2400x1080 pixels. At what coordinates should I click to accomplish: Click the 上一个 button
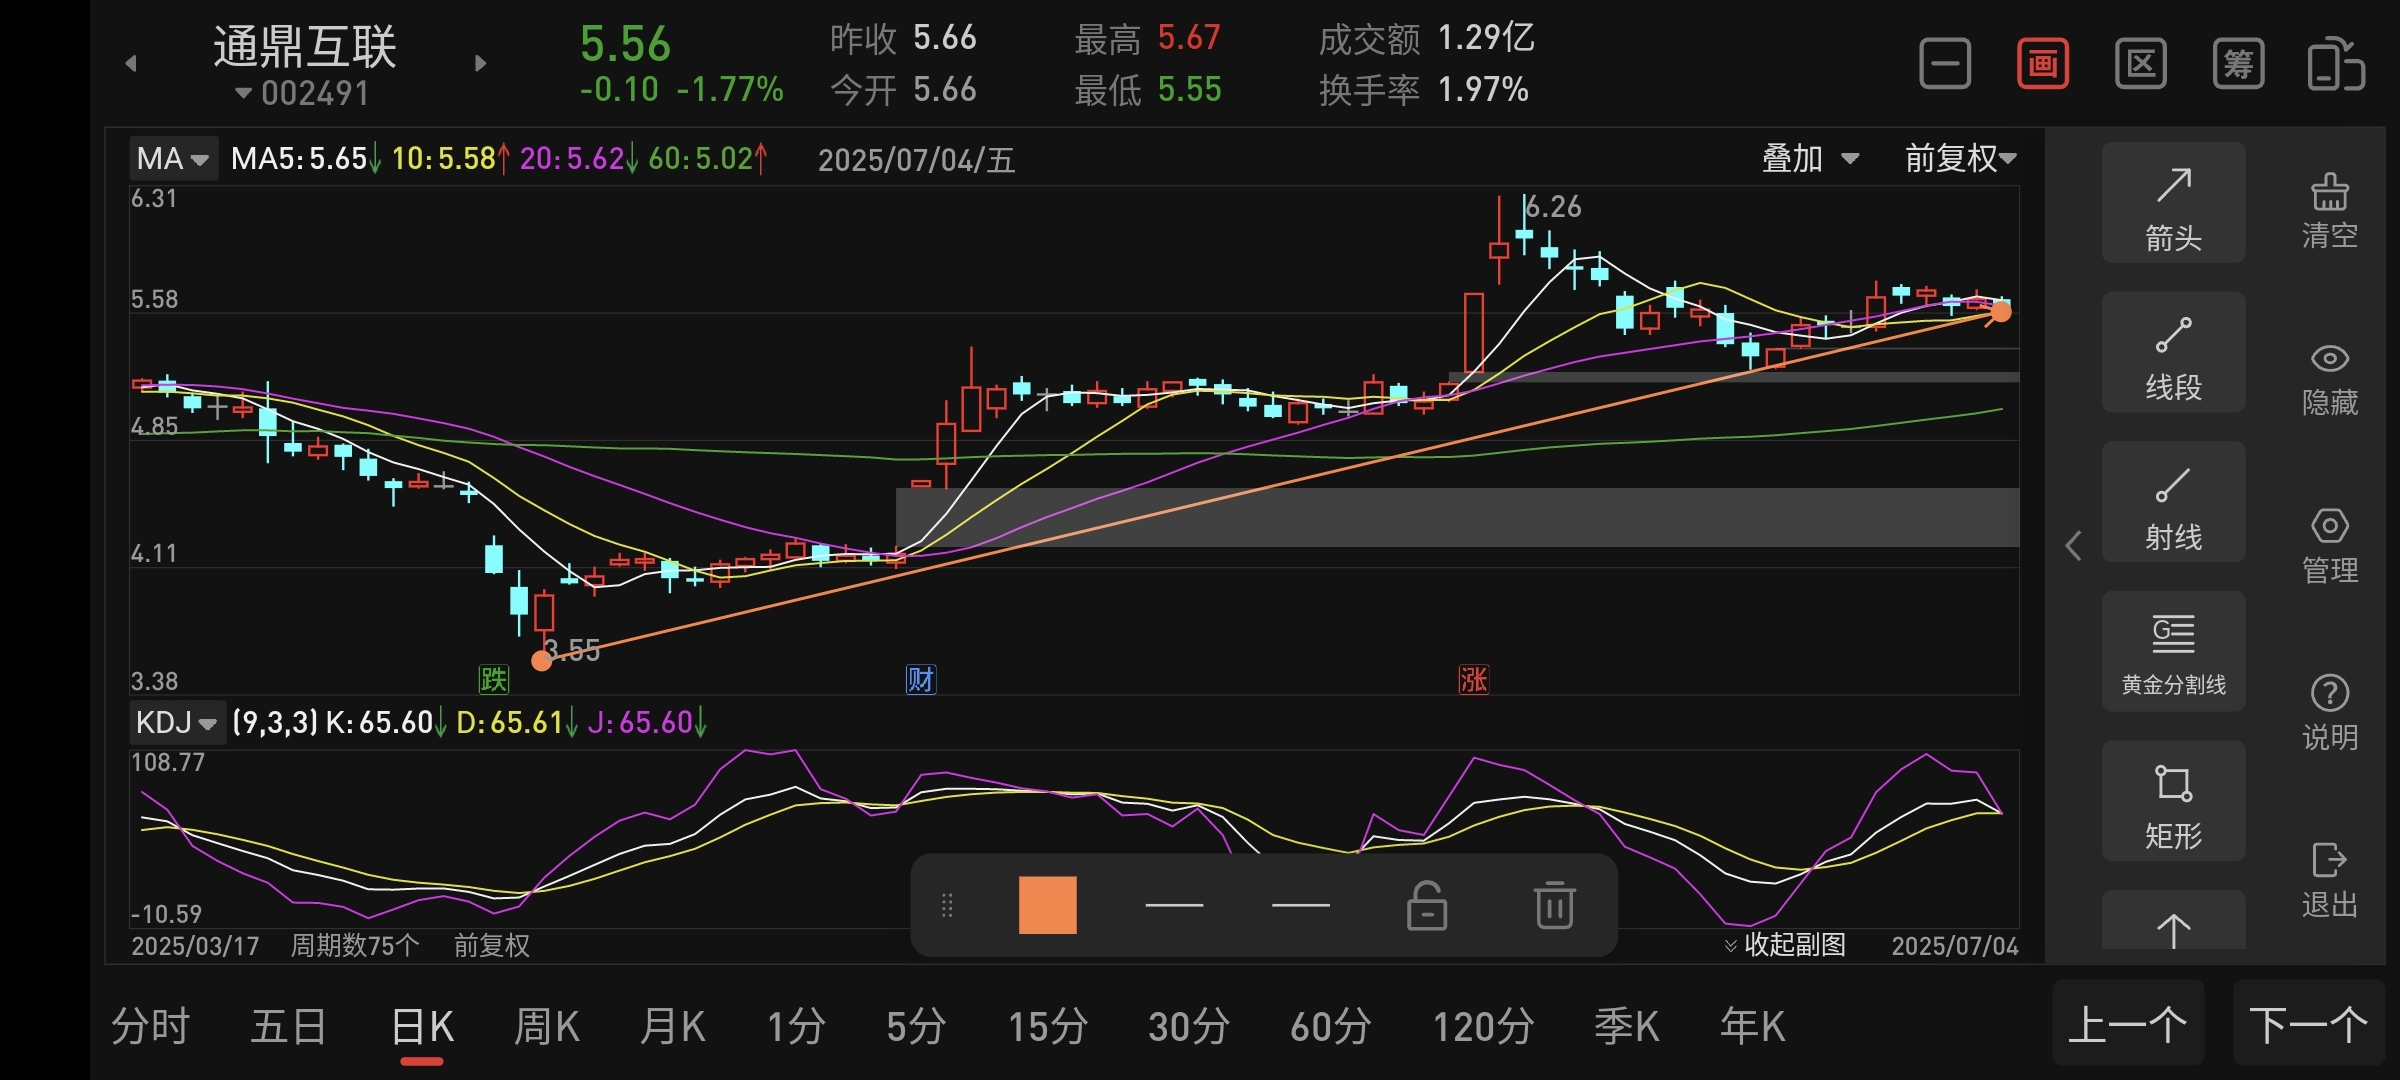pos(2128,1024)
